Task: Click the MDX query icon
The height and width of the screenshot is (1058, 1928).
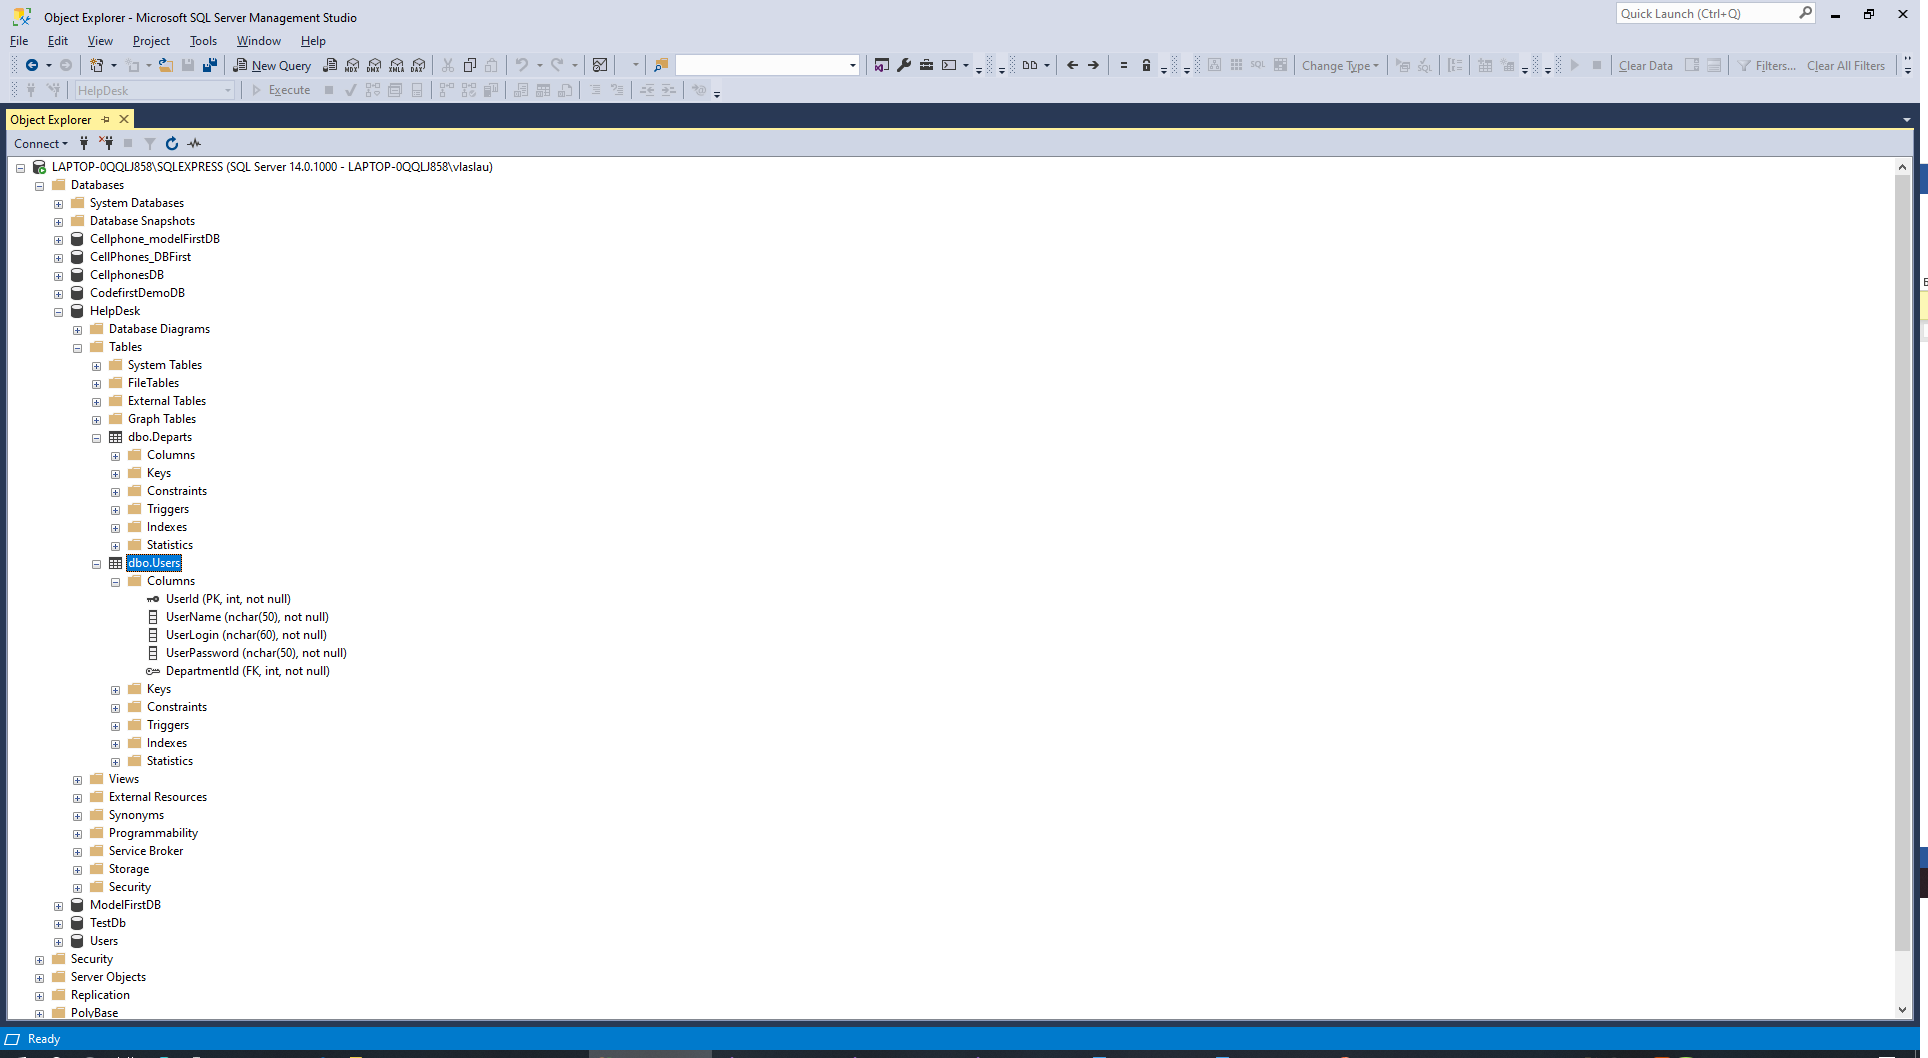Action: [x=352, y=65]
